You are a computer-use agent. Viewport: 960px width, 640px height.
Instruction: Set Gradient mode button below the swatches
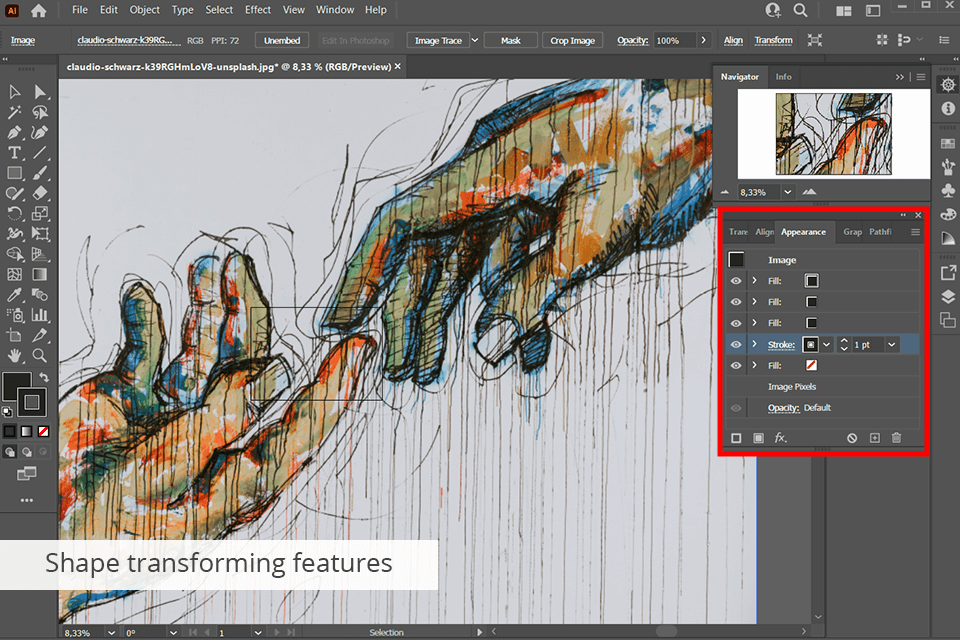click(x=26, y=431)
